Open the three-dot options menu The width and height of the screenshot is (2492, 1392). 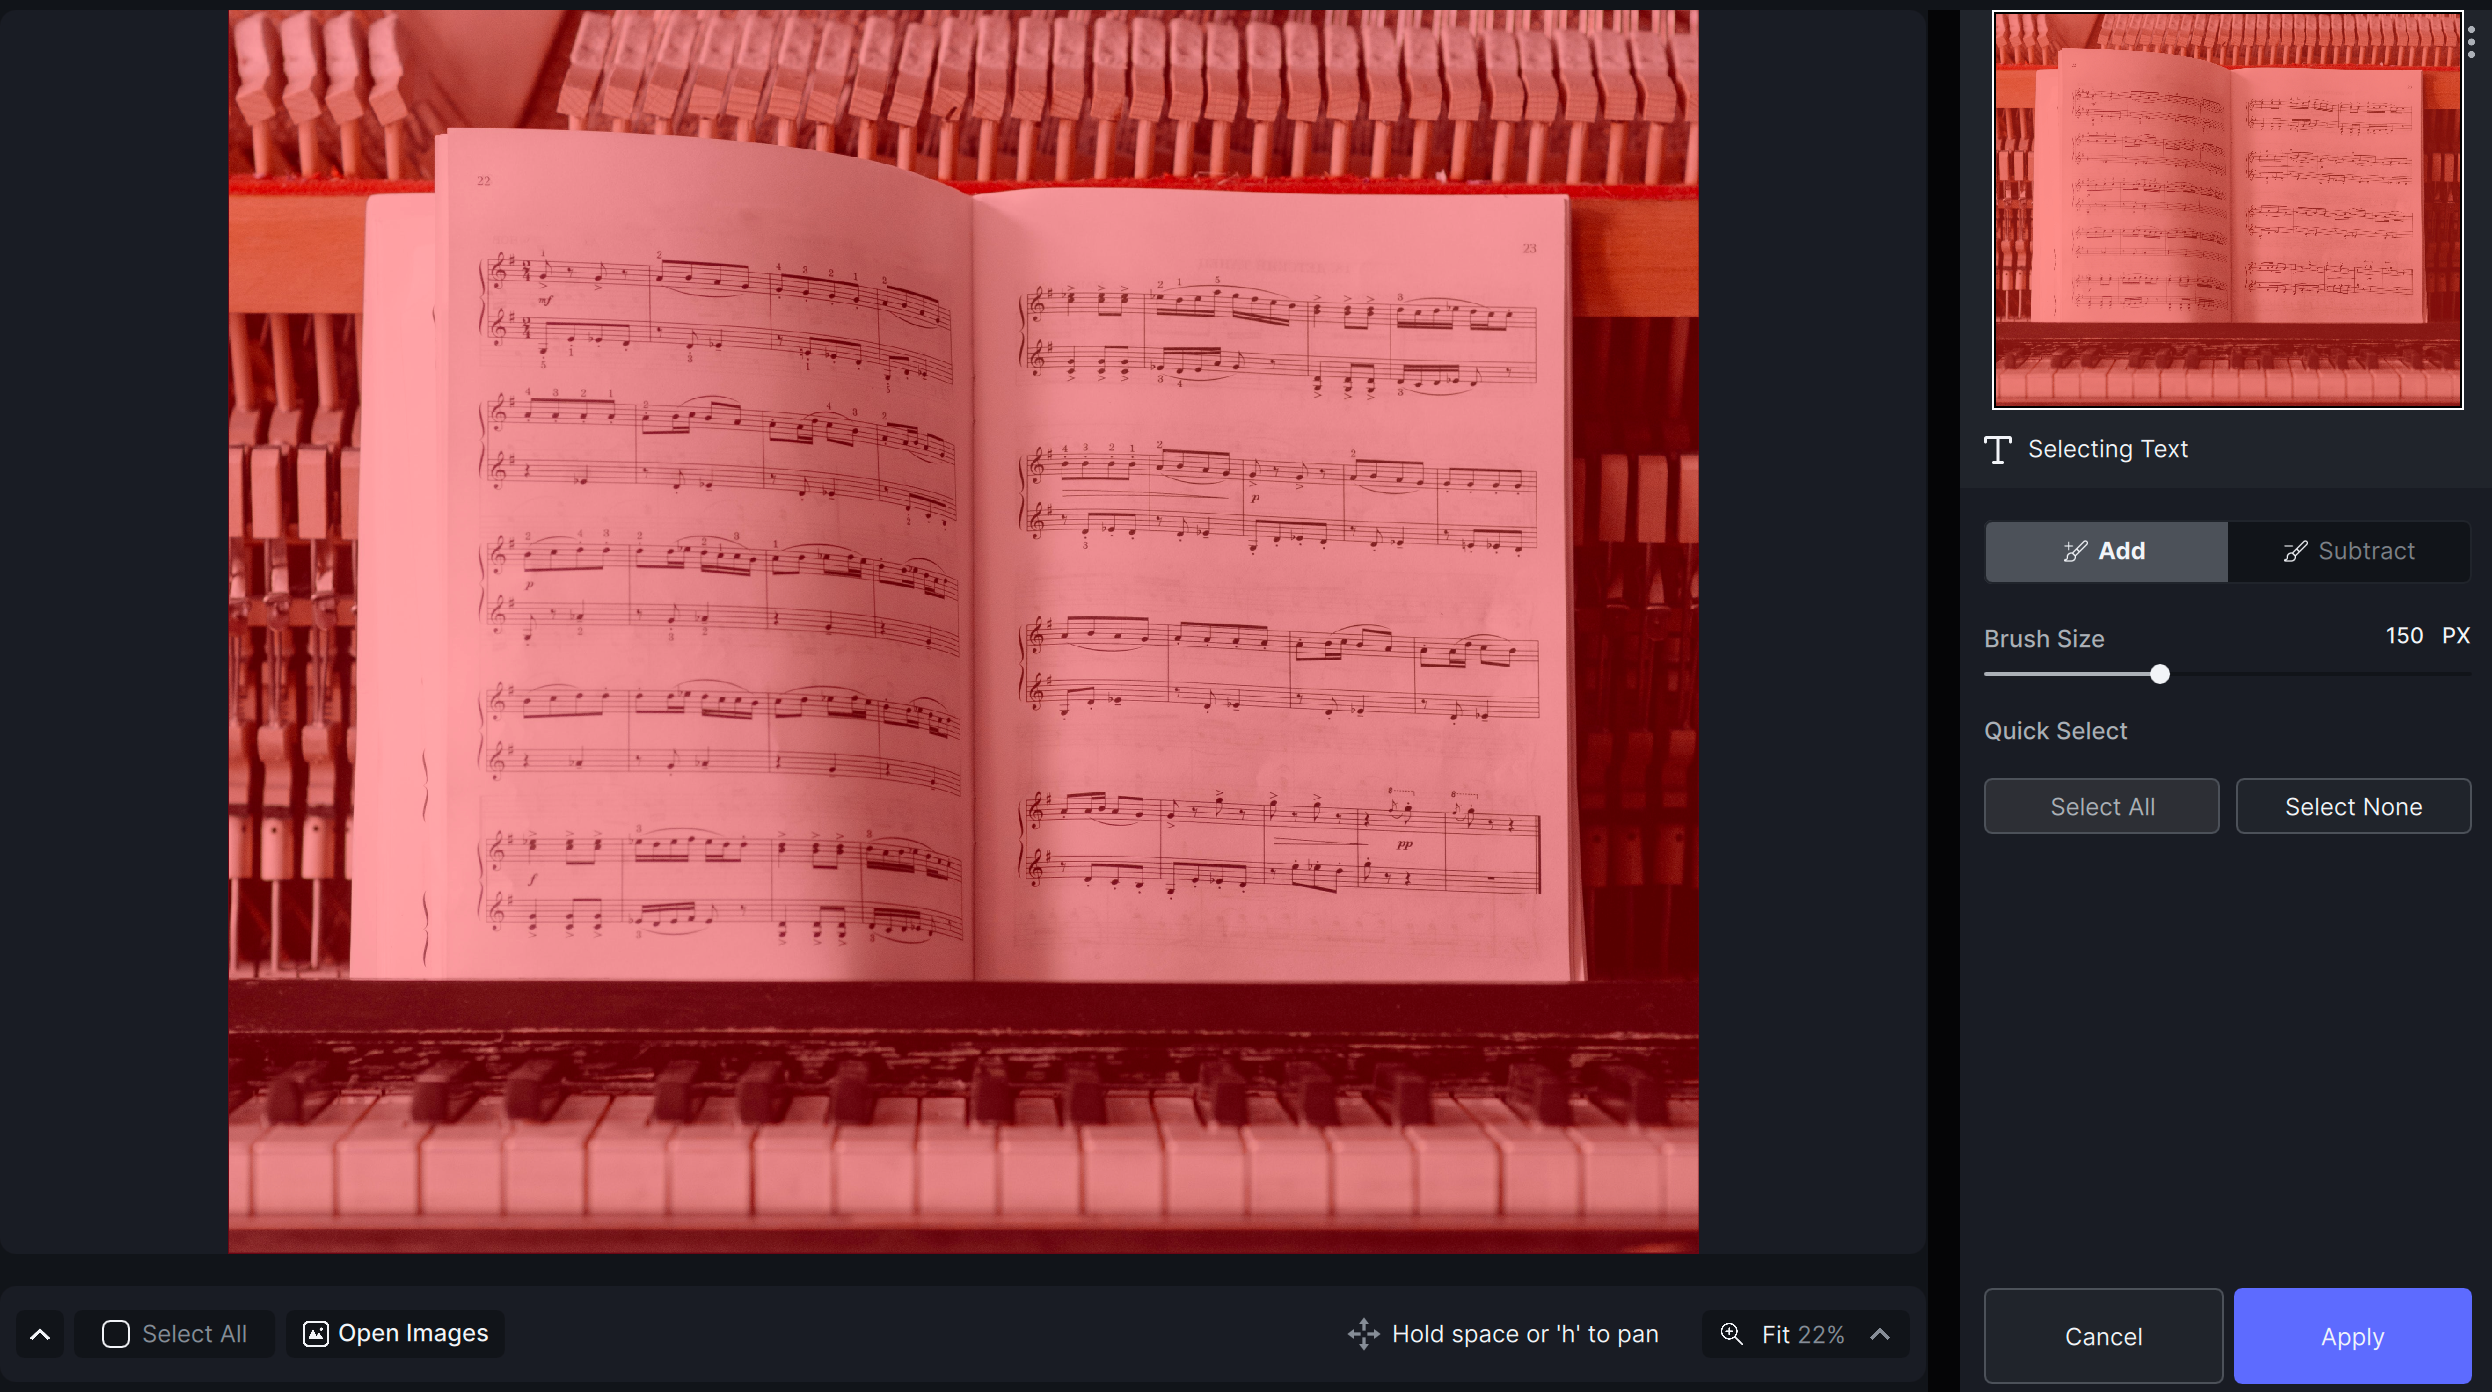[2471, 42]
